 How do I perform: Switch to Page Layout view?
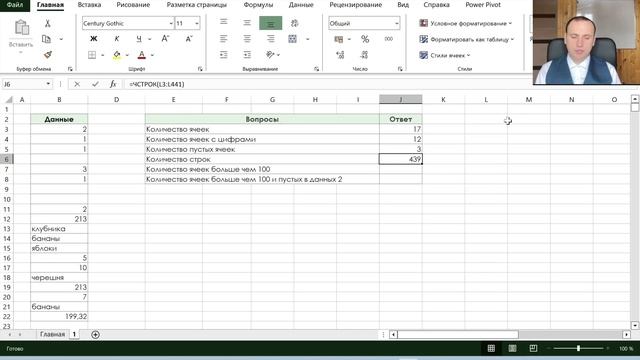click(x=512, y=348)
